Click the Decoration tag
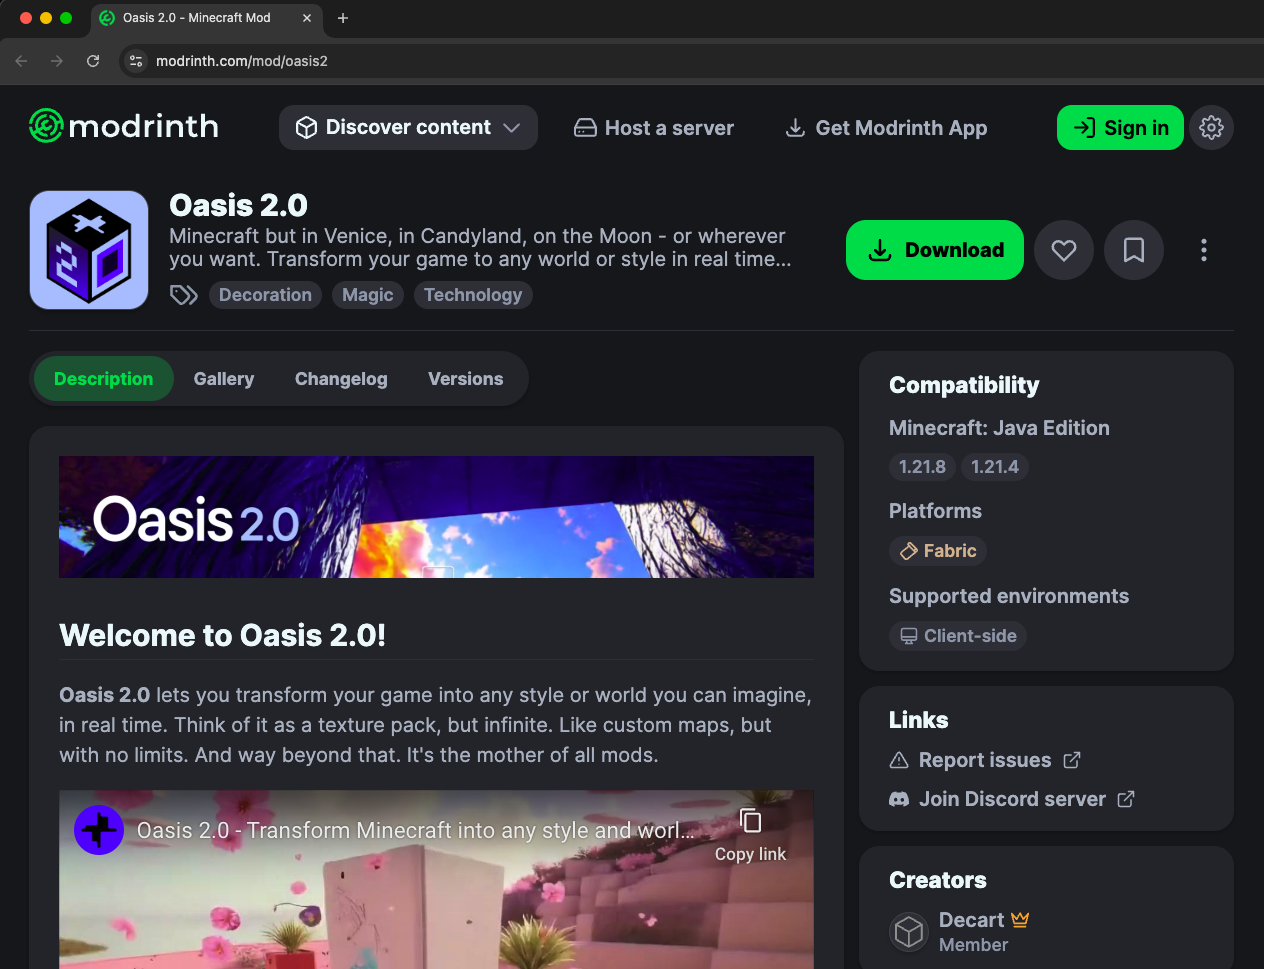1264x969 pixels. pos(265,295)
